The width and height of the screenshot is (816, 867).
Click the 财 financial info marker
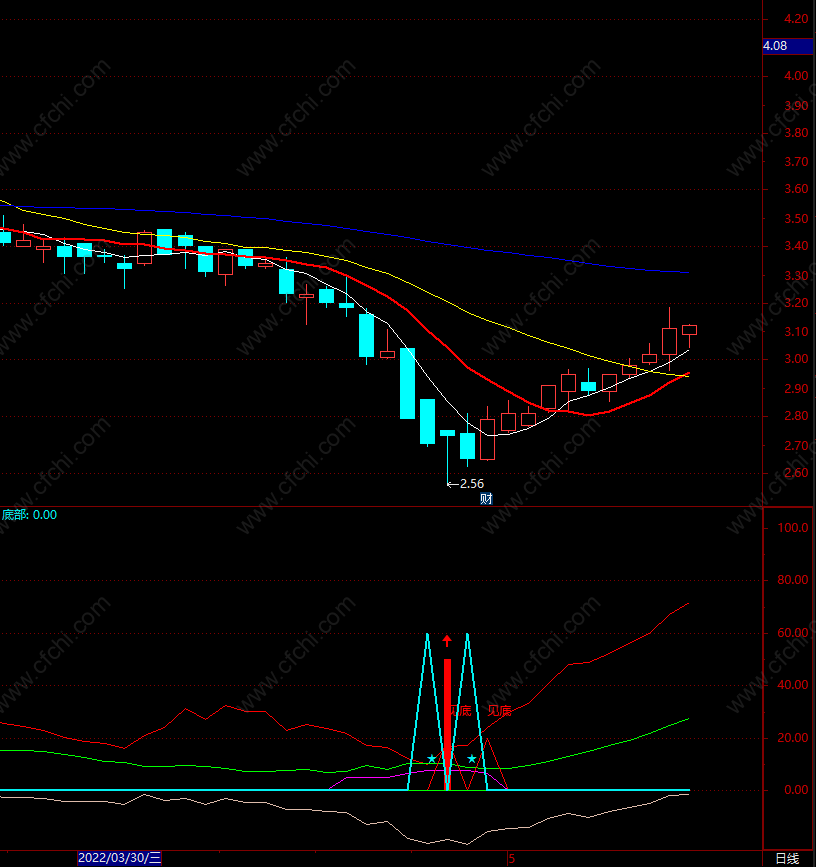coord(486,499)
